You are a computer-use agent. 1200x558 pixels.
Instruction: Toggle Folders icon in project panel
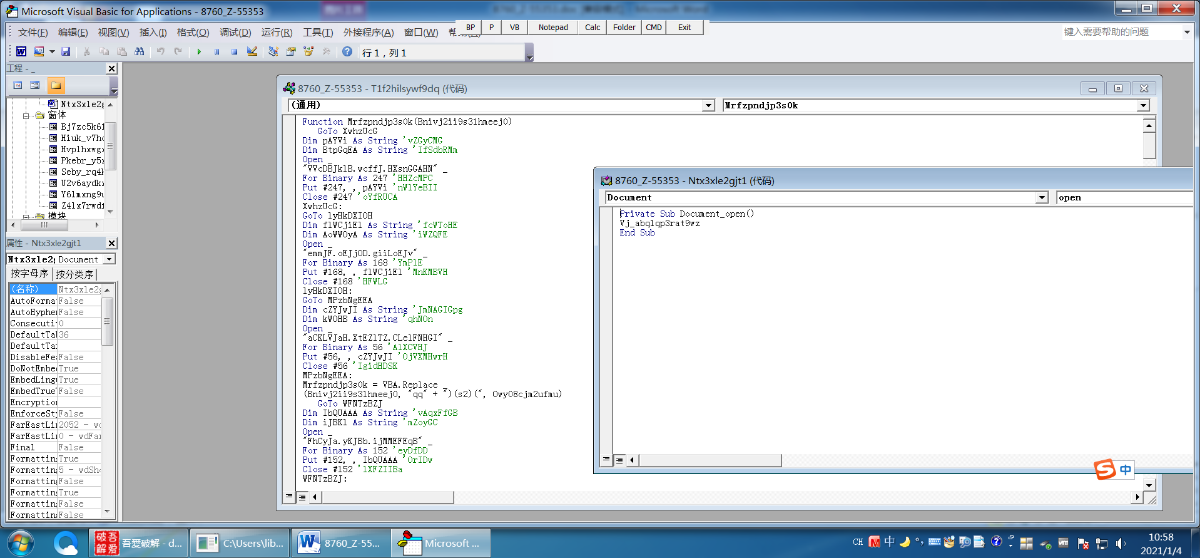point(56,86)
